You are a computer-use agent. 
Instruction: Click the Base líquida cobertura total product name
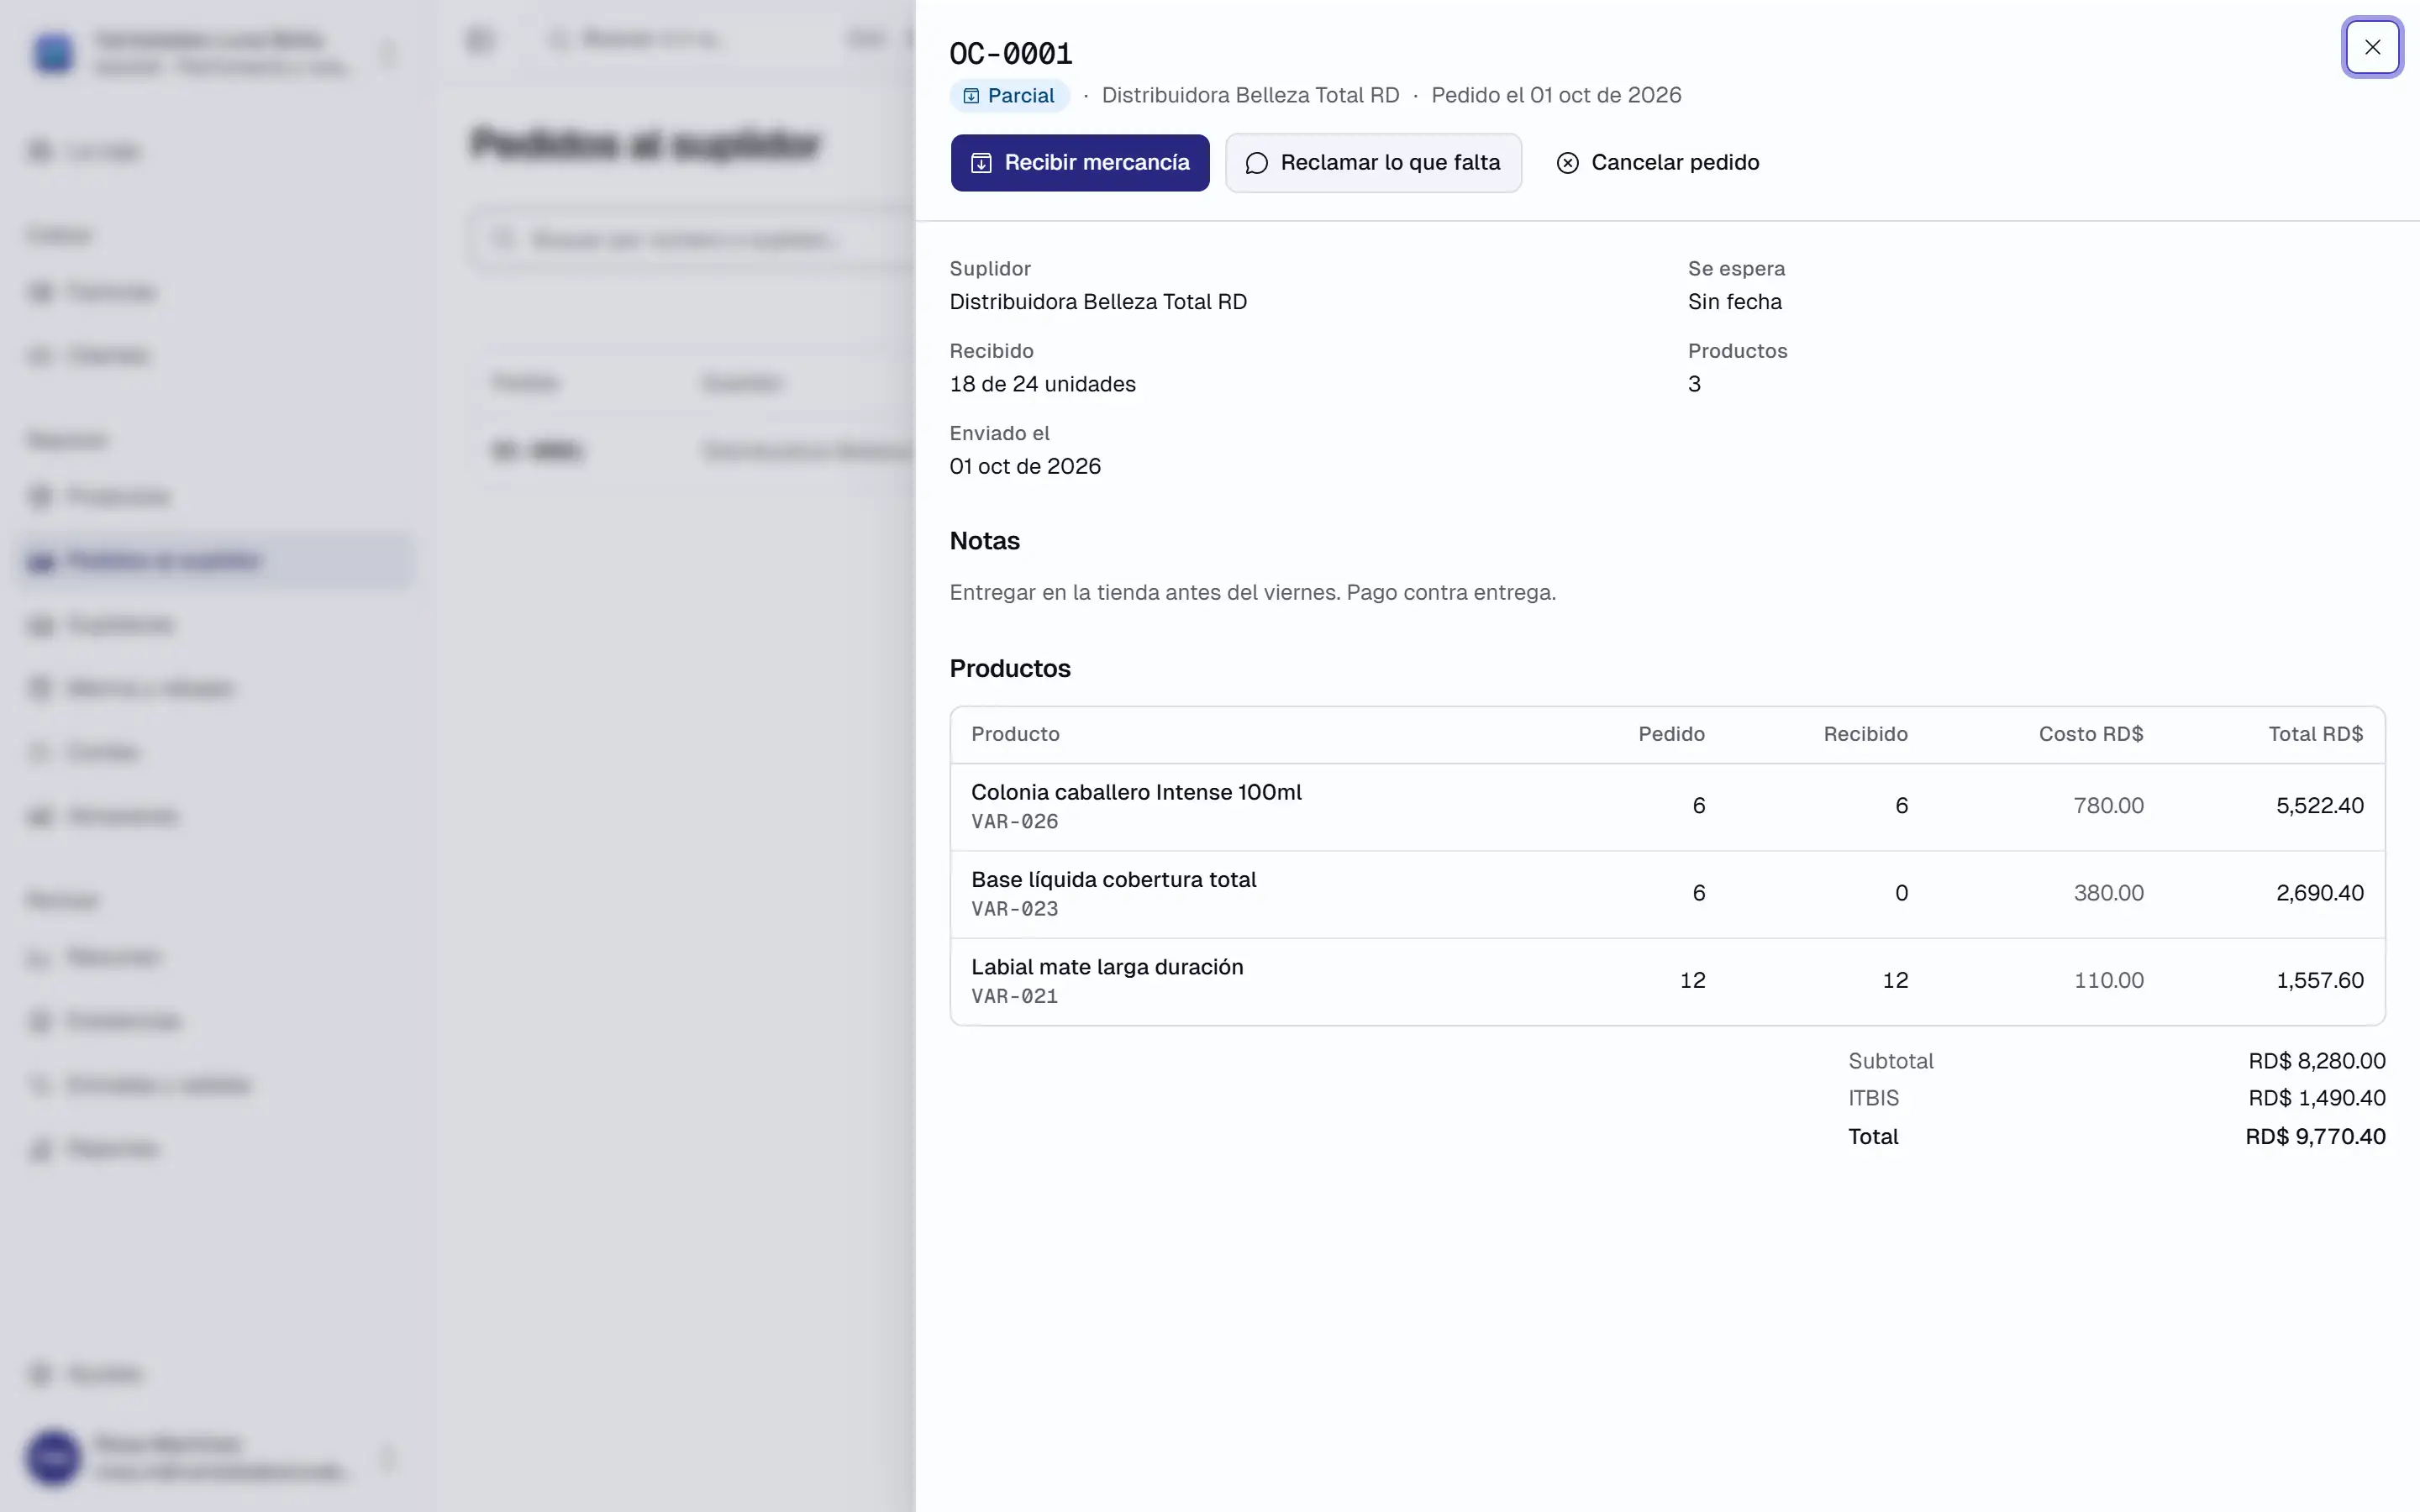click(1113, 880)
